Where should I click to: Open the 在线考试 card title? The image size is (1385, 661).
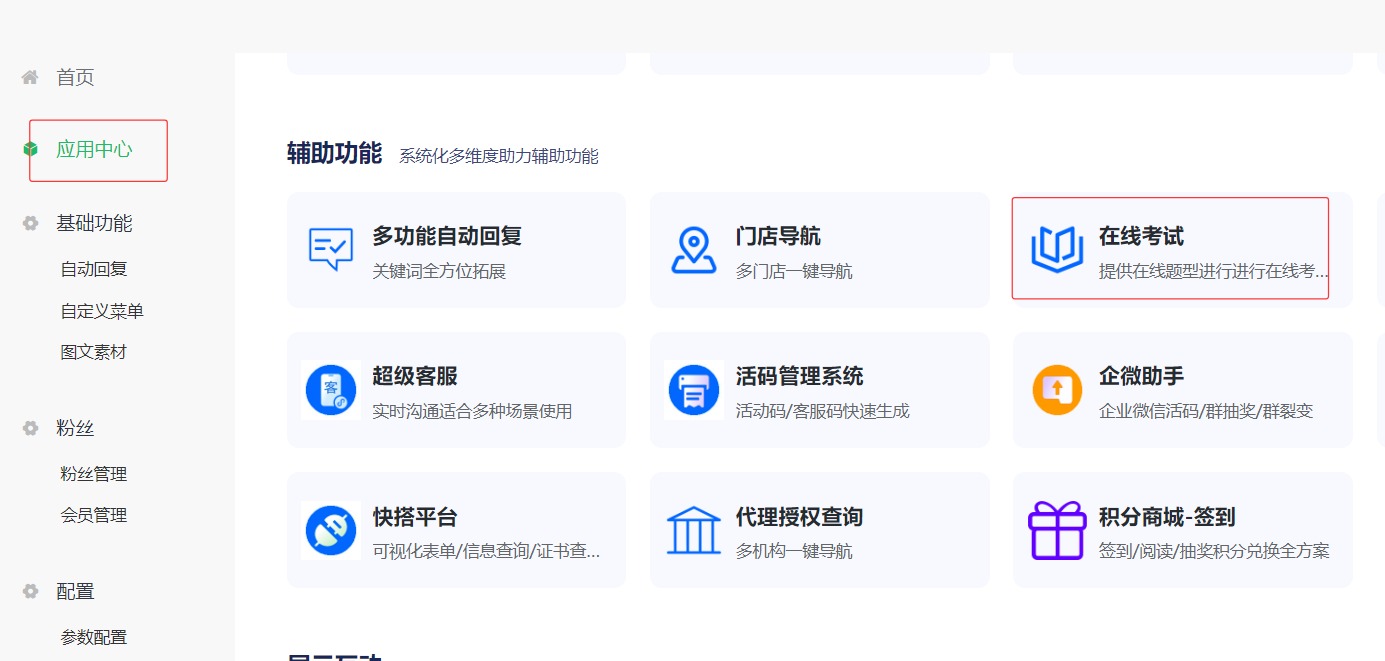coord(1141,236)
